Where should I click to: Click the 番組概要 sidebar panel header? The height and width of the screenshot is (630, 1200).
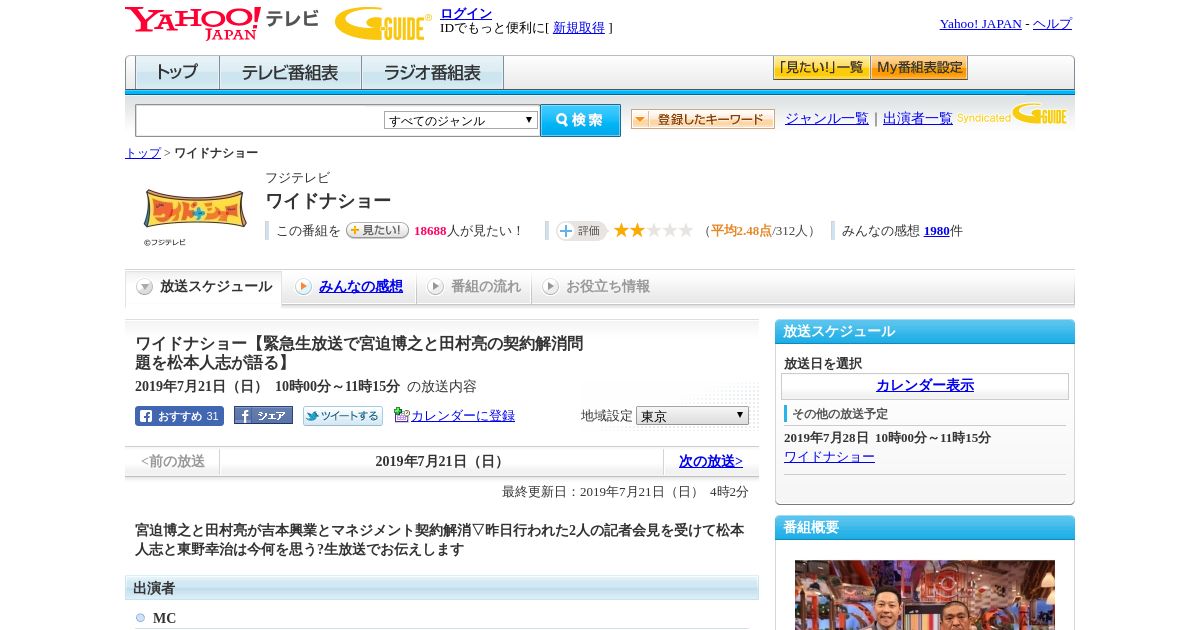[x=925, y=528]
